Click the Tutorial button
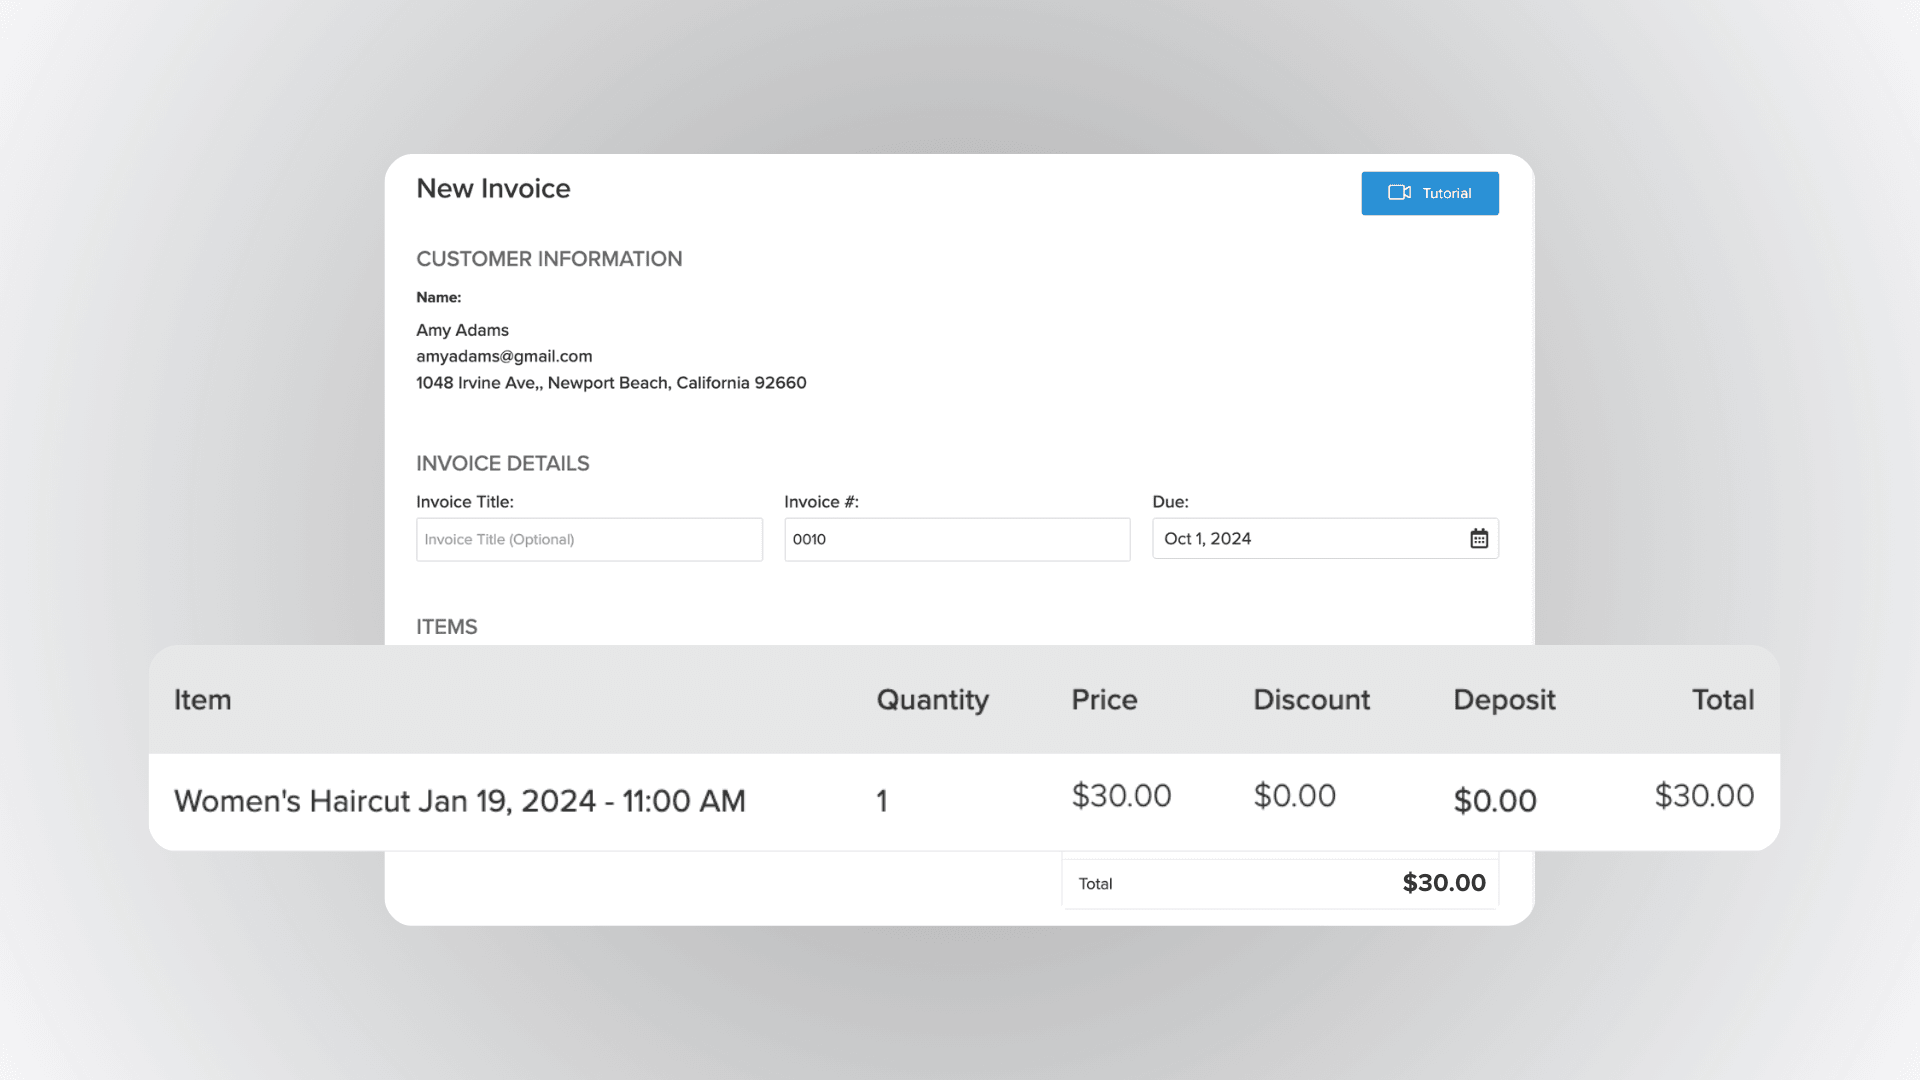The image size is (1920, 1080). [x=1429, y=193]
